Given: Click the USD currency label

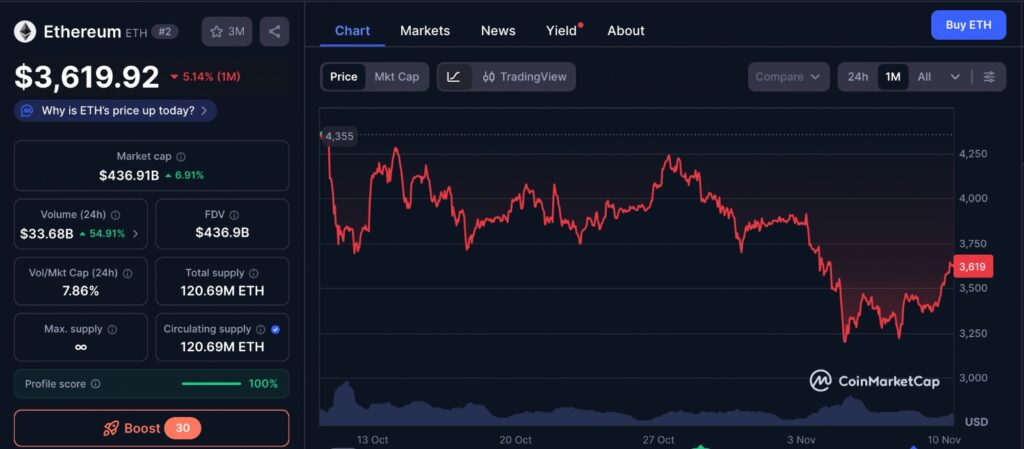Looking at the screenshot, I should (977, 422).
